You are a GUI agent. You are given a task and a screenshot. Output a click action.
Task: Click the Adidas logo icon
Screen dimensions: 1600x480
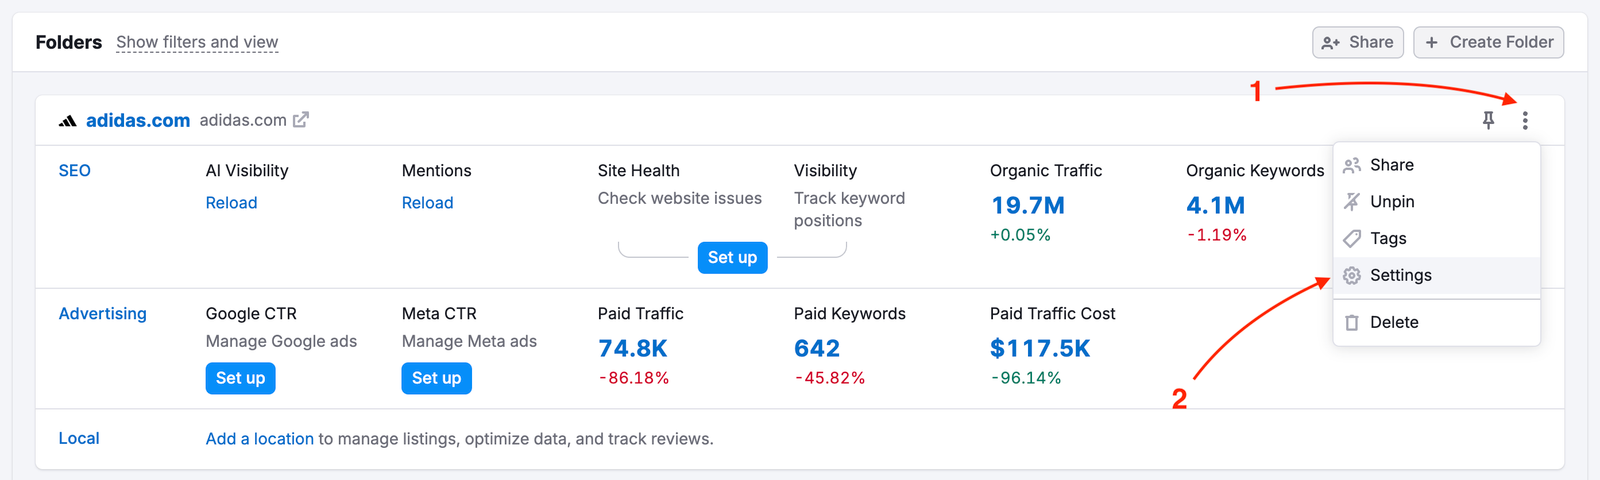pyautogui.click(x=67, y=121)
